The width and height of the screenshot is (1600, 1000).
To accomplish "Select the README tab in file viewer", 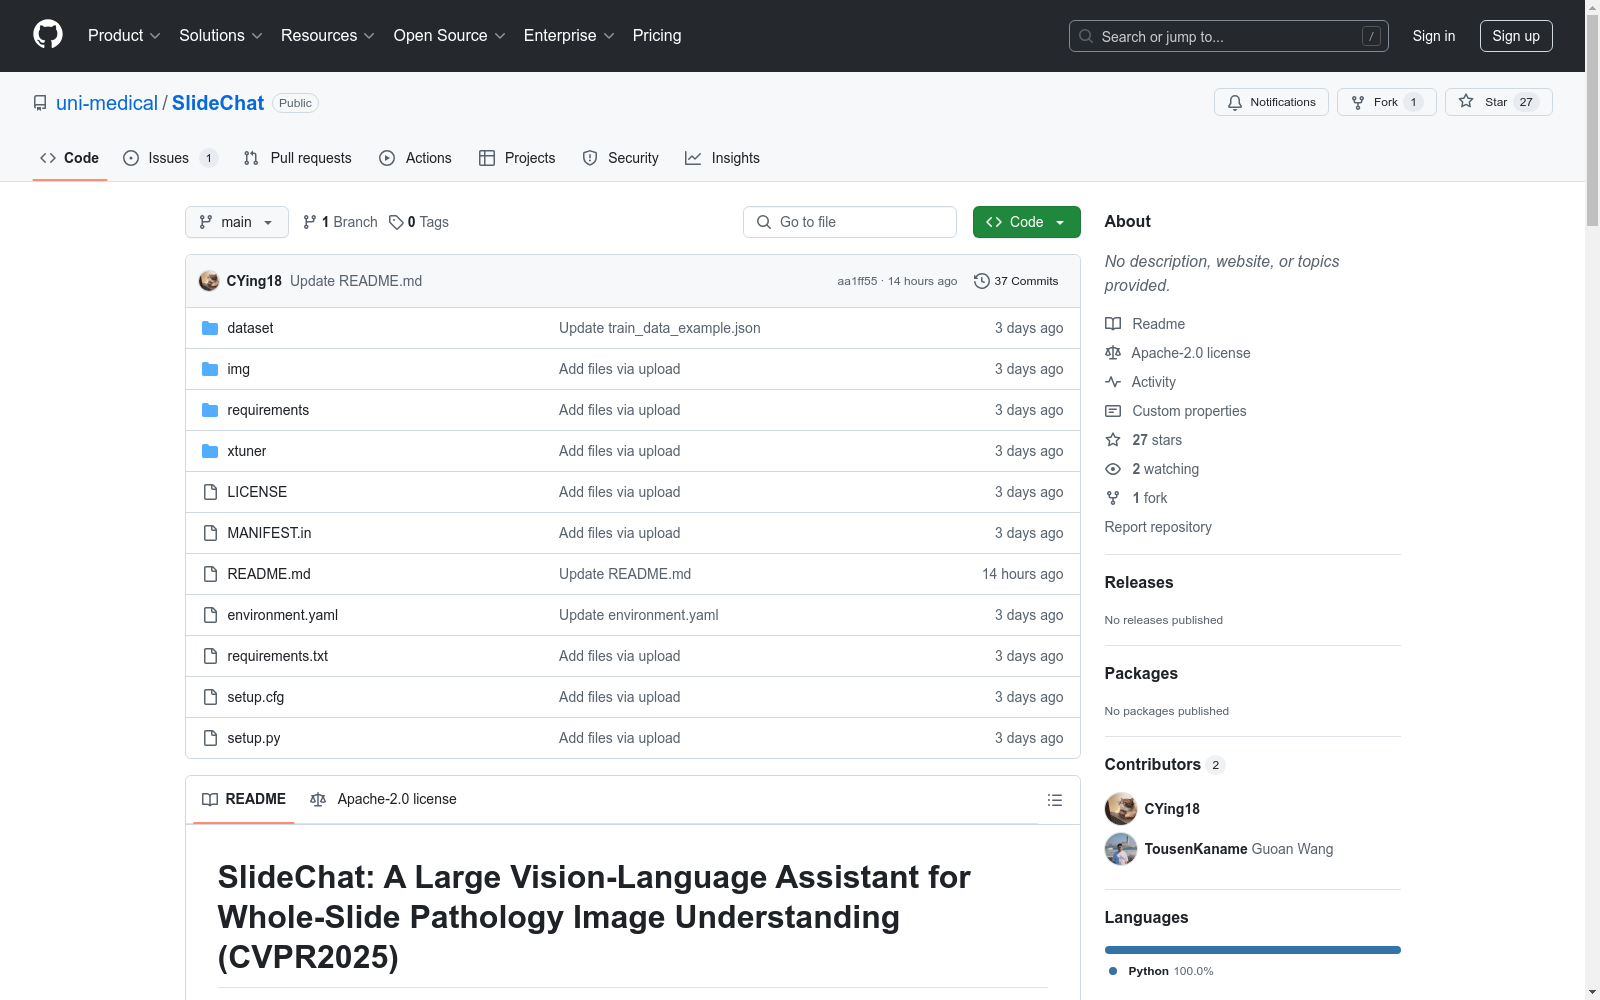I will coord(244,799).
